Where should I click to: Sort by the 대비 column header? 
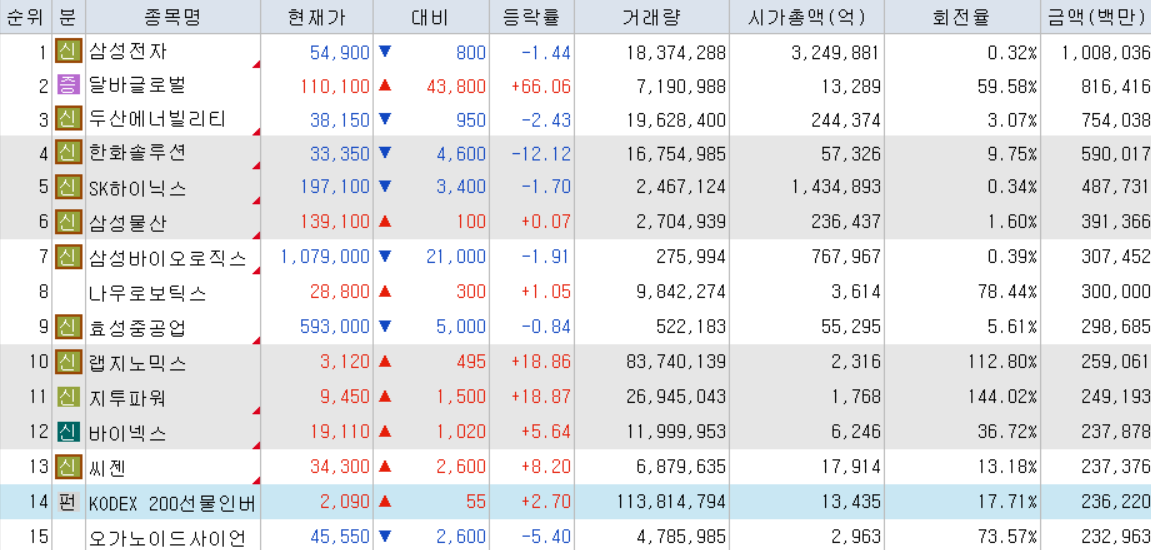pyautogui.click(x=431, y=17)
